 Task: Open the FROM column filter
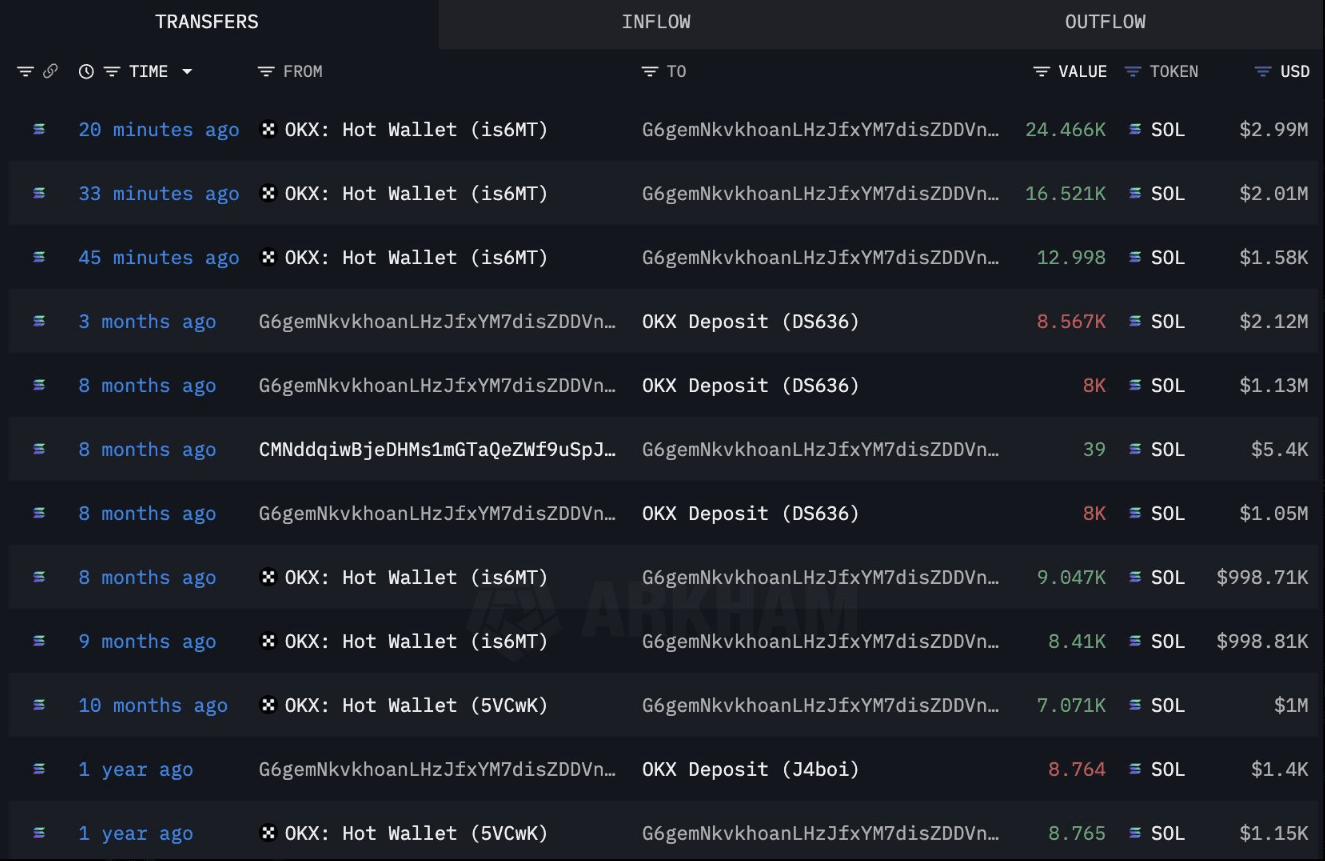[x=266, y=72]
